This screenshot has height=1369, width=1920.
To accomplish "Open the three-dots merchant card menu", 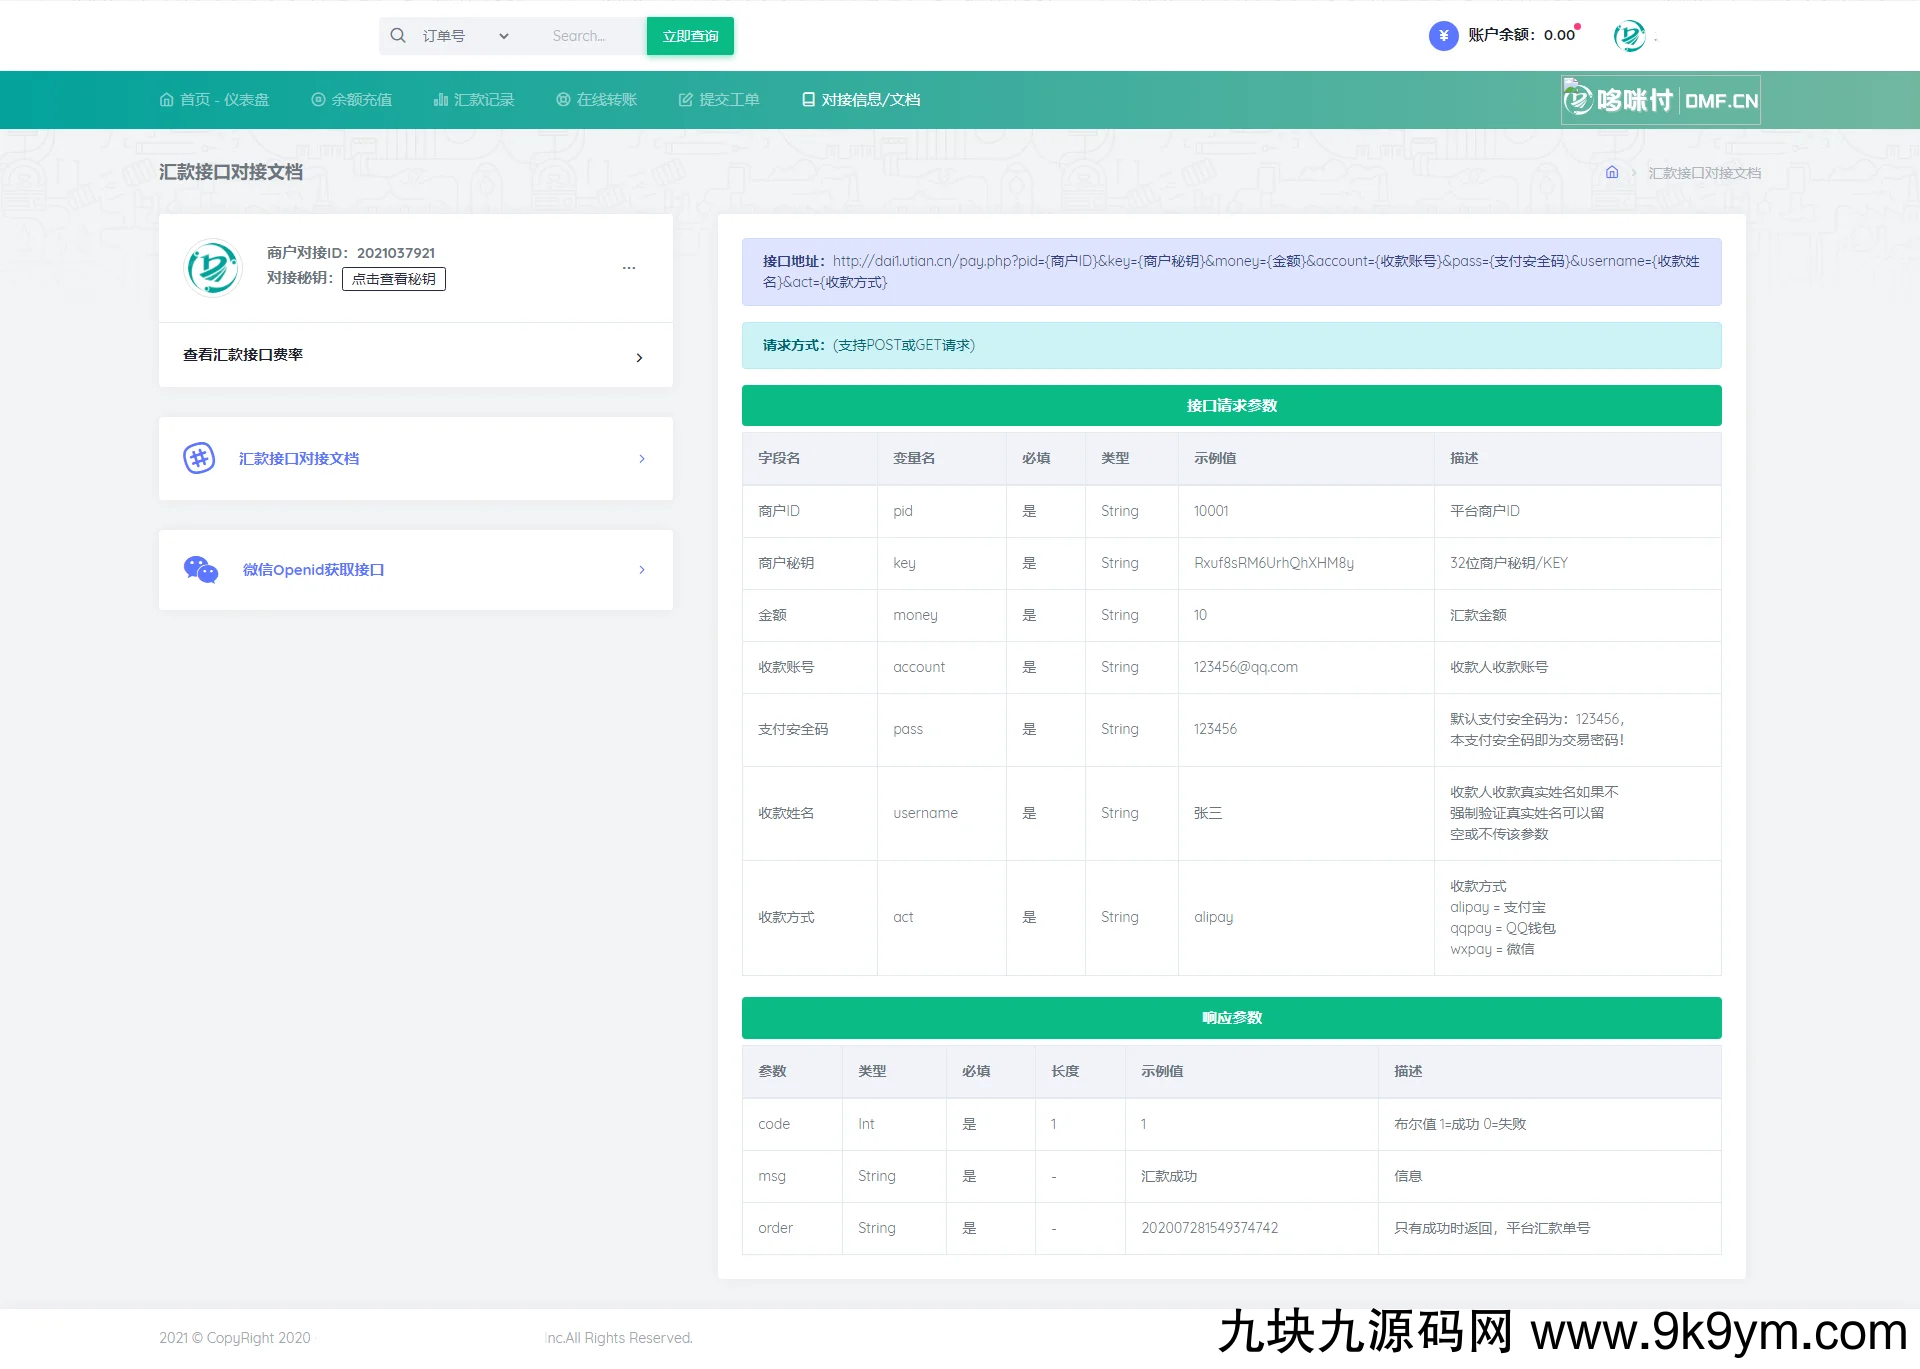I will pos(629,267).
